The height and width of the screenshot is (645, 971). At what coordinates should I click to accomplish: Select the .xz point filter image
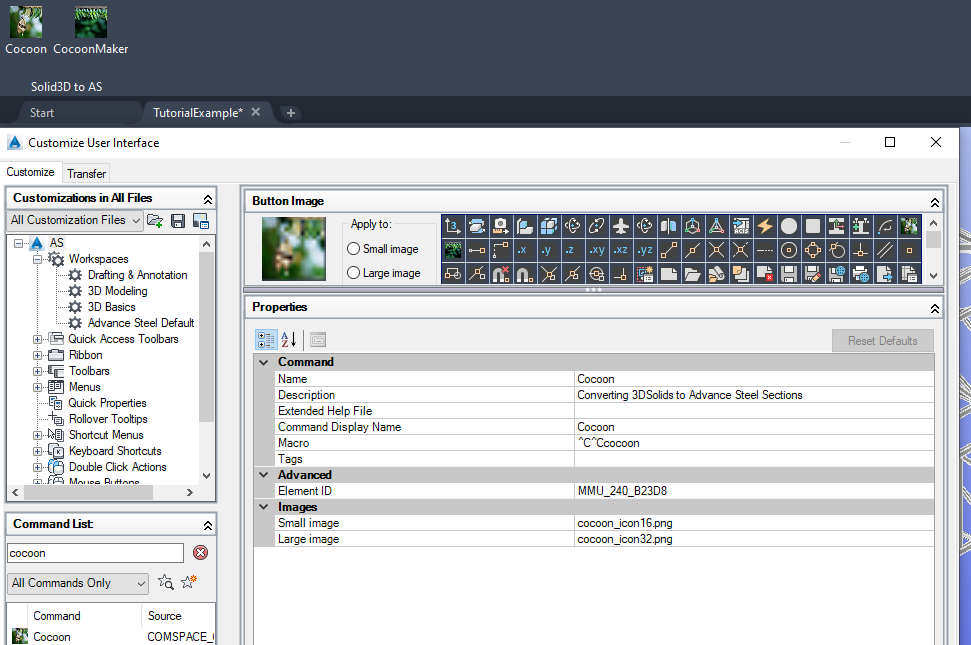(620, 250)
